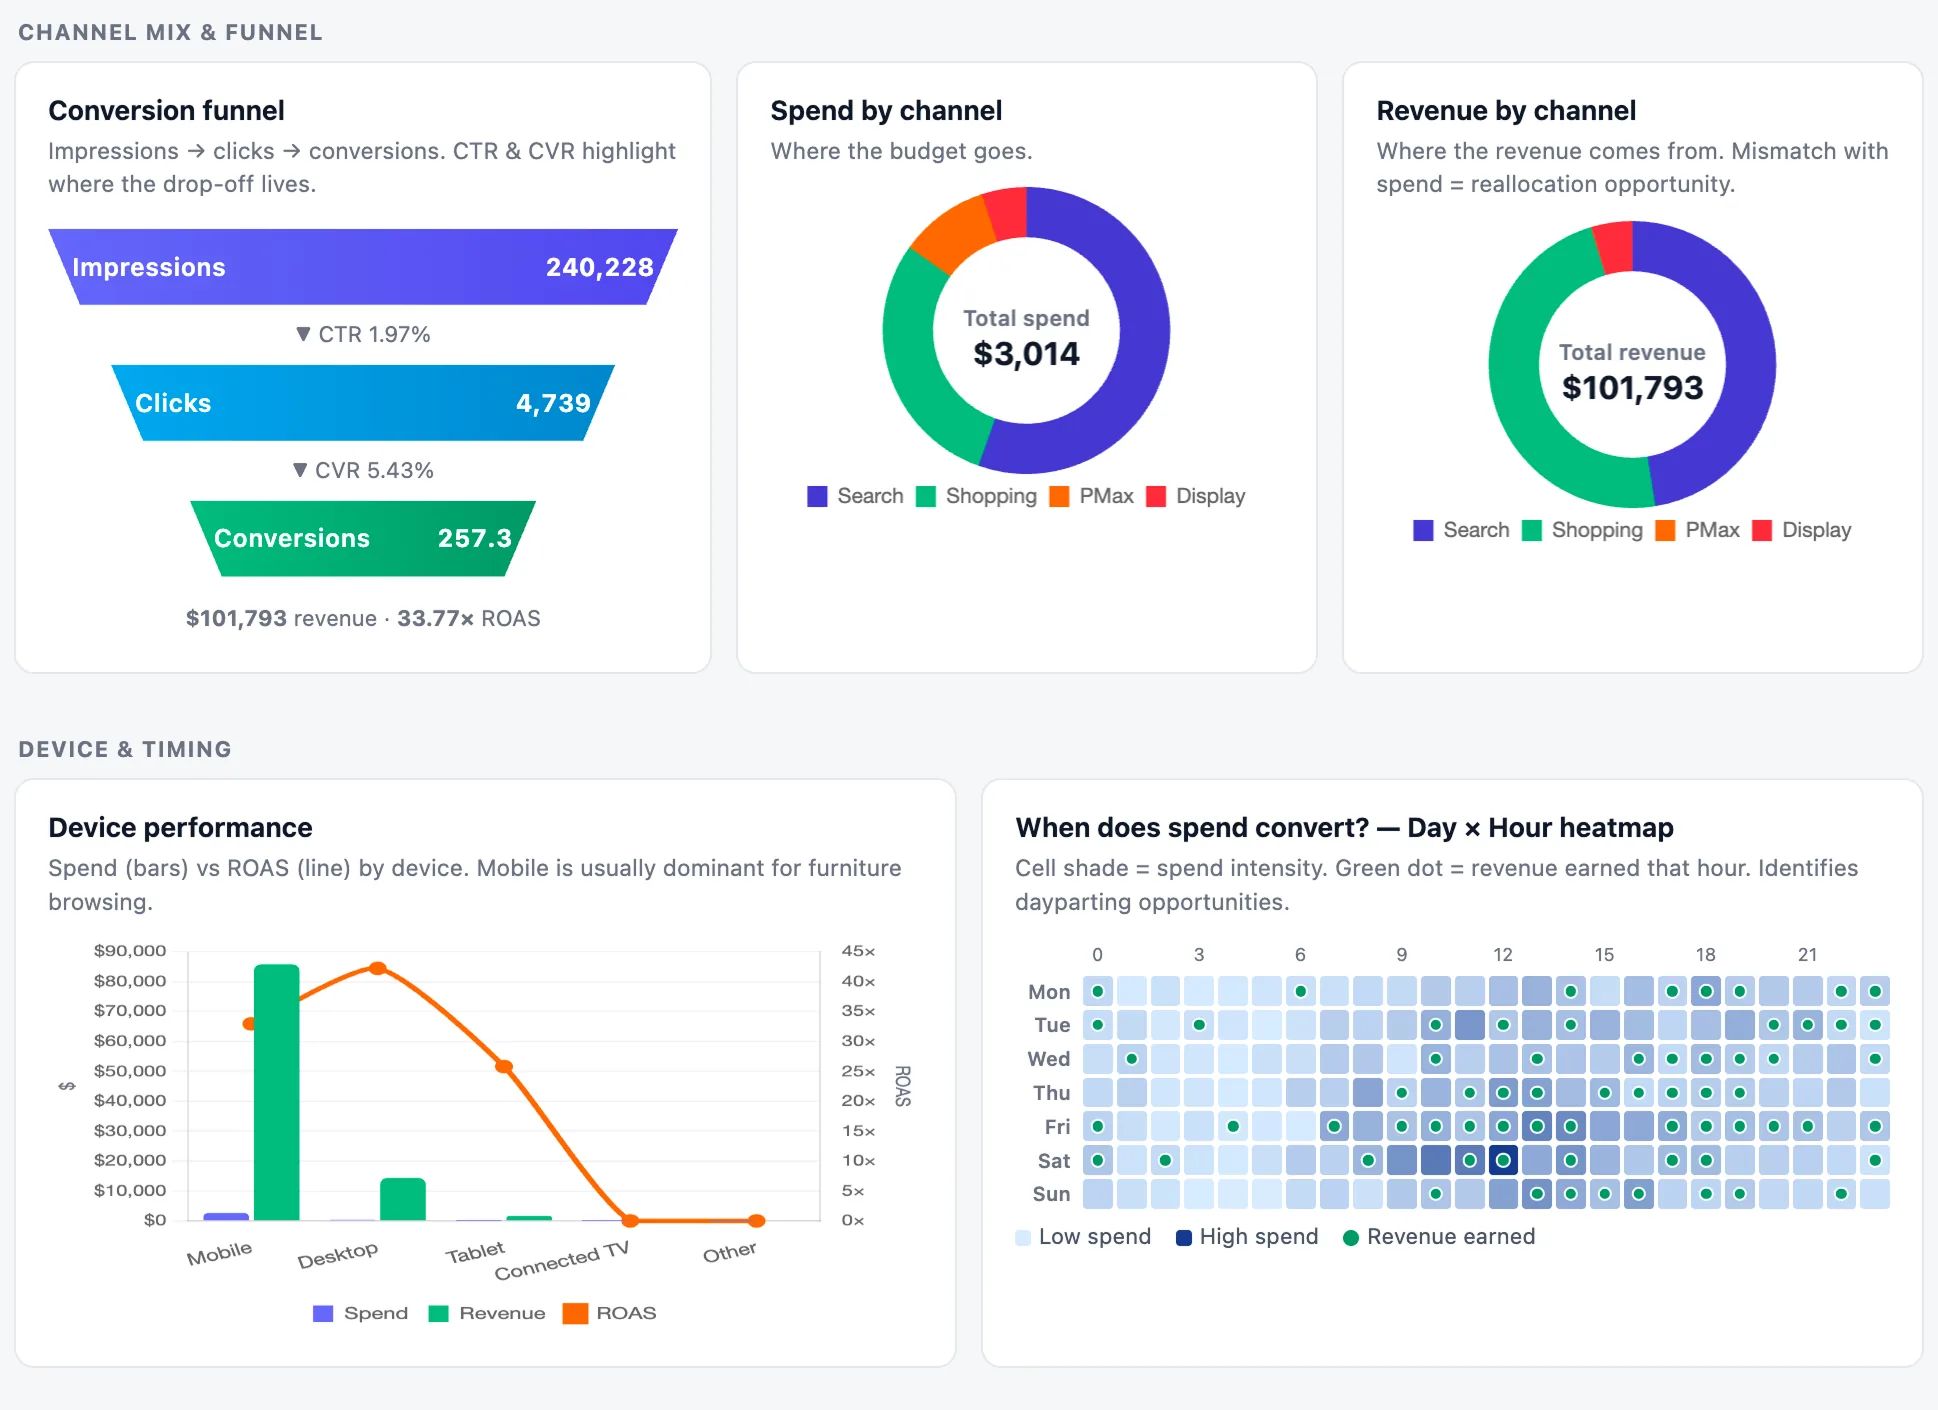Select the CTR 1.97% drop-off label
The height and width of the screenshot is (1410, 1938).
click(x=364, y=334)
